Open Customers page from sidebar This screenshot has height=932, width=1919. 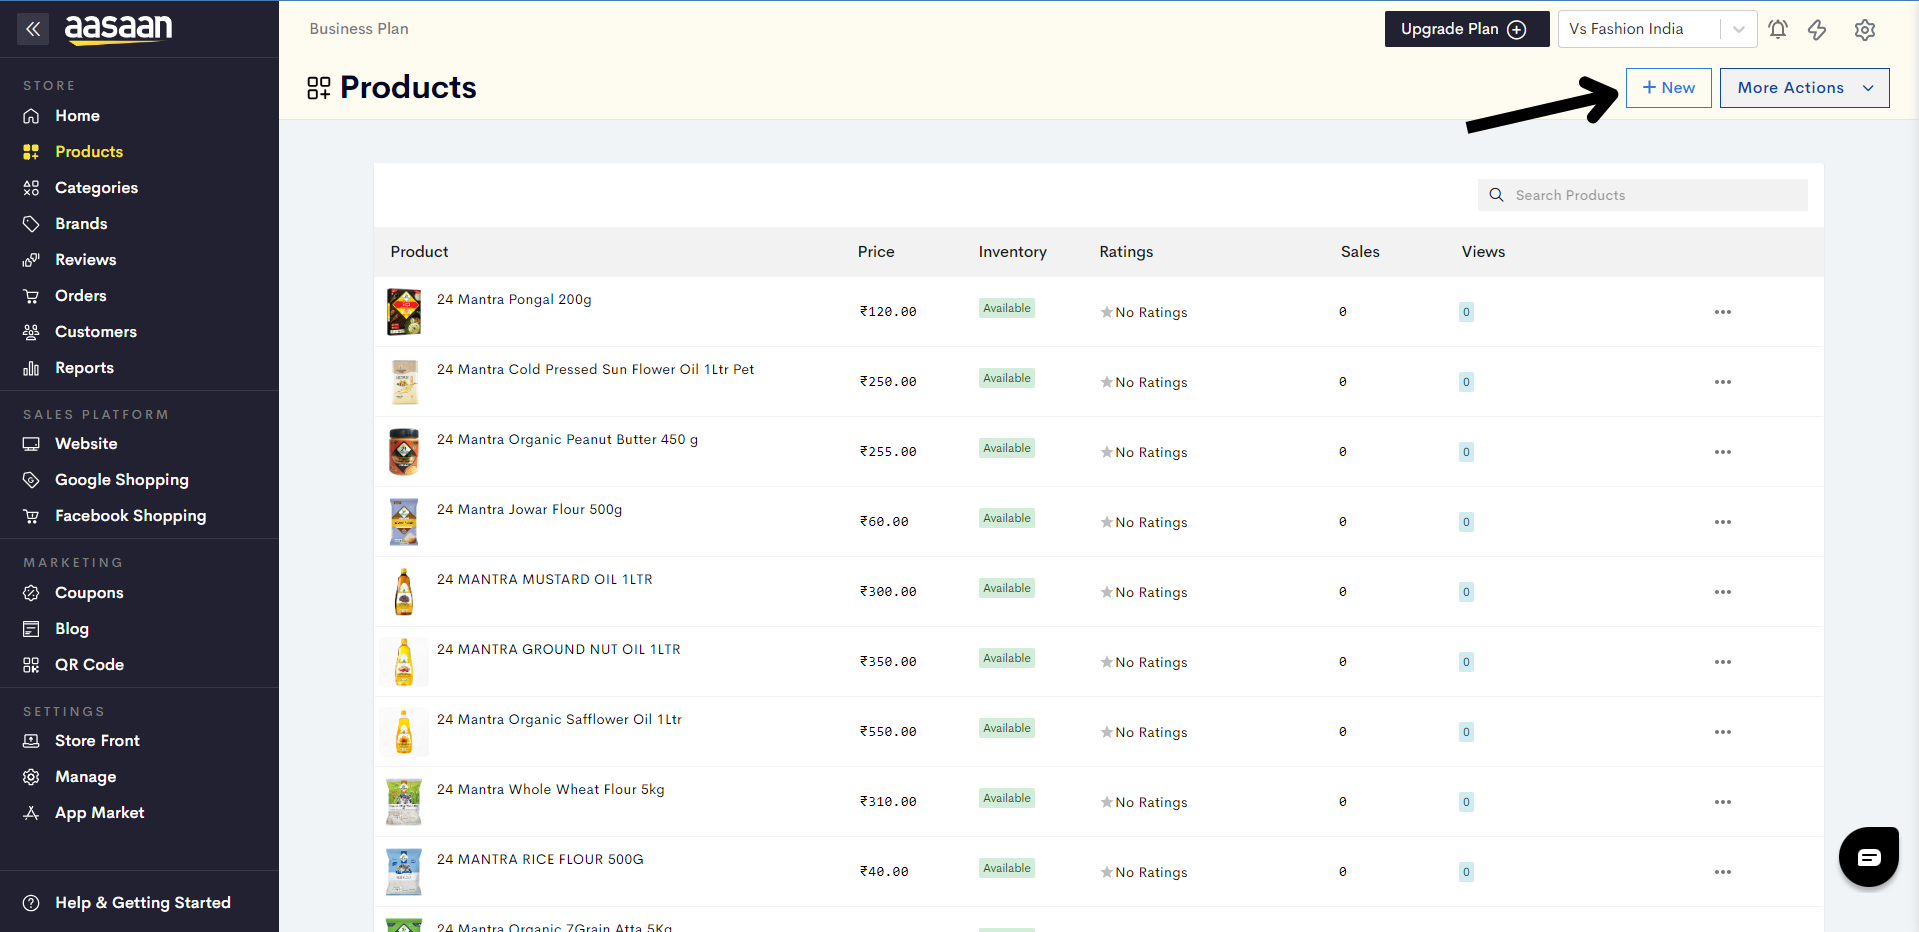tap(96, 332)
